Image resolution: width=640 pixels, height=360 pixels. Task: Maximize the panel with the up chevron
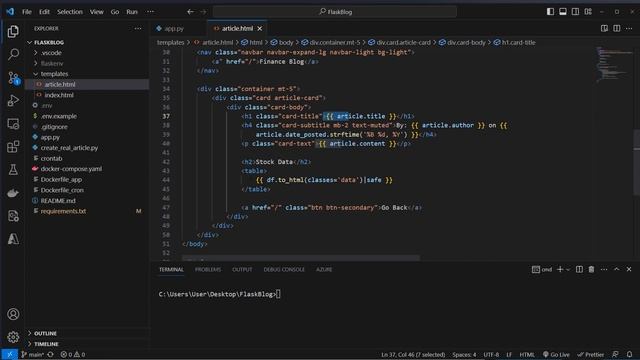[x=616, y=269]
